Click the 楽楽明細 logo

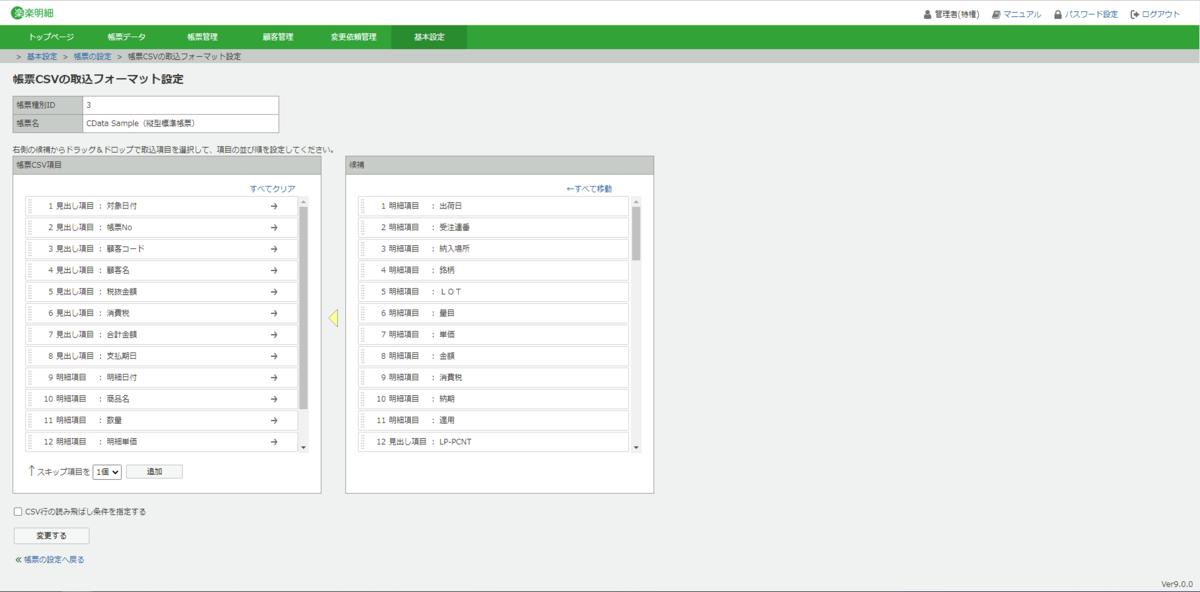pyautogui.click(x=33, y=13)
